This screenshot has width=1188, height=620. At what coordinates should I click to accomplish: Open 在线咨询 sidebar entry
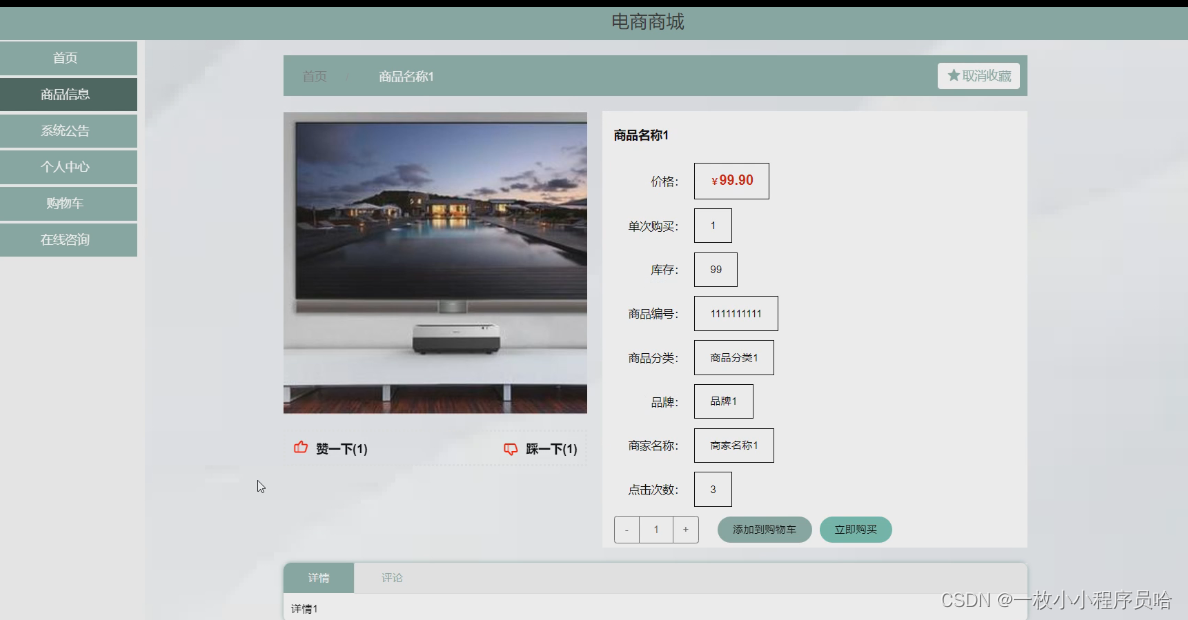click(68, 240)
